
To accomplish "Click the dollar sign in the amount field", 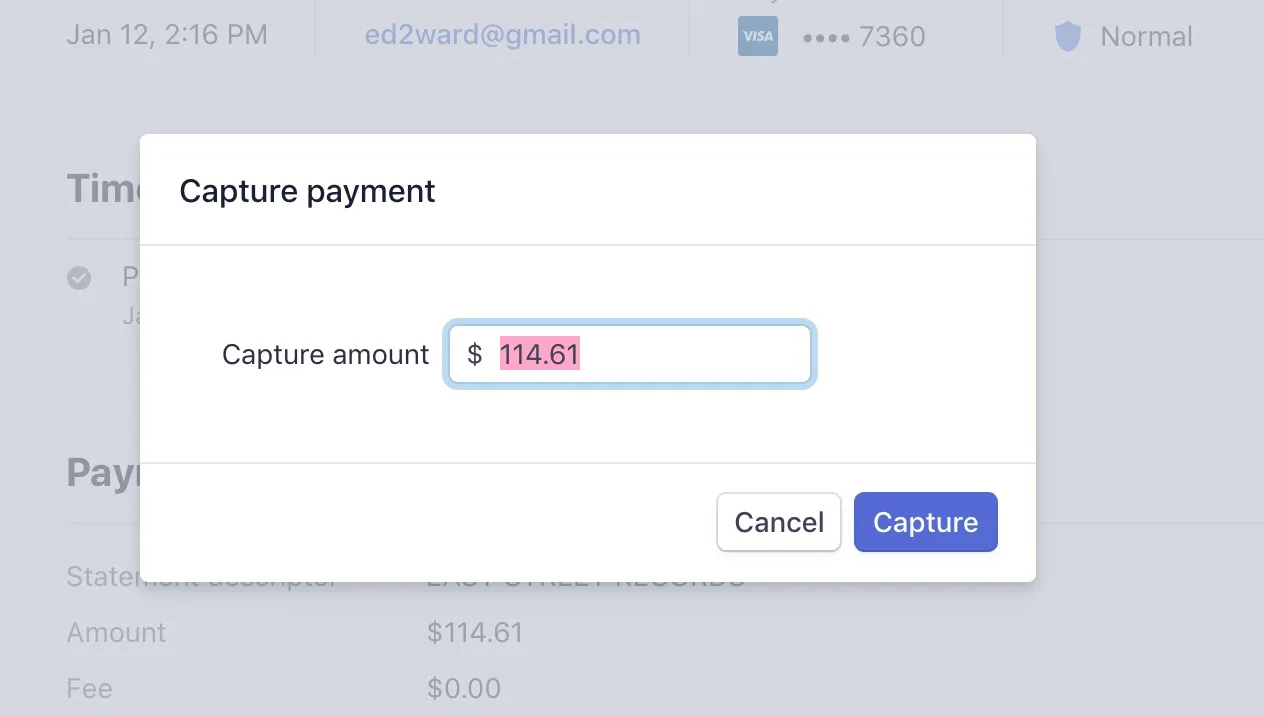I will (475, 354).
